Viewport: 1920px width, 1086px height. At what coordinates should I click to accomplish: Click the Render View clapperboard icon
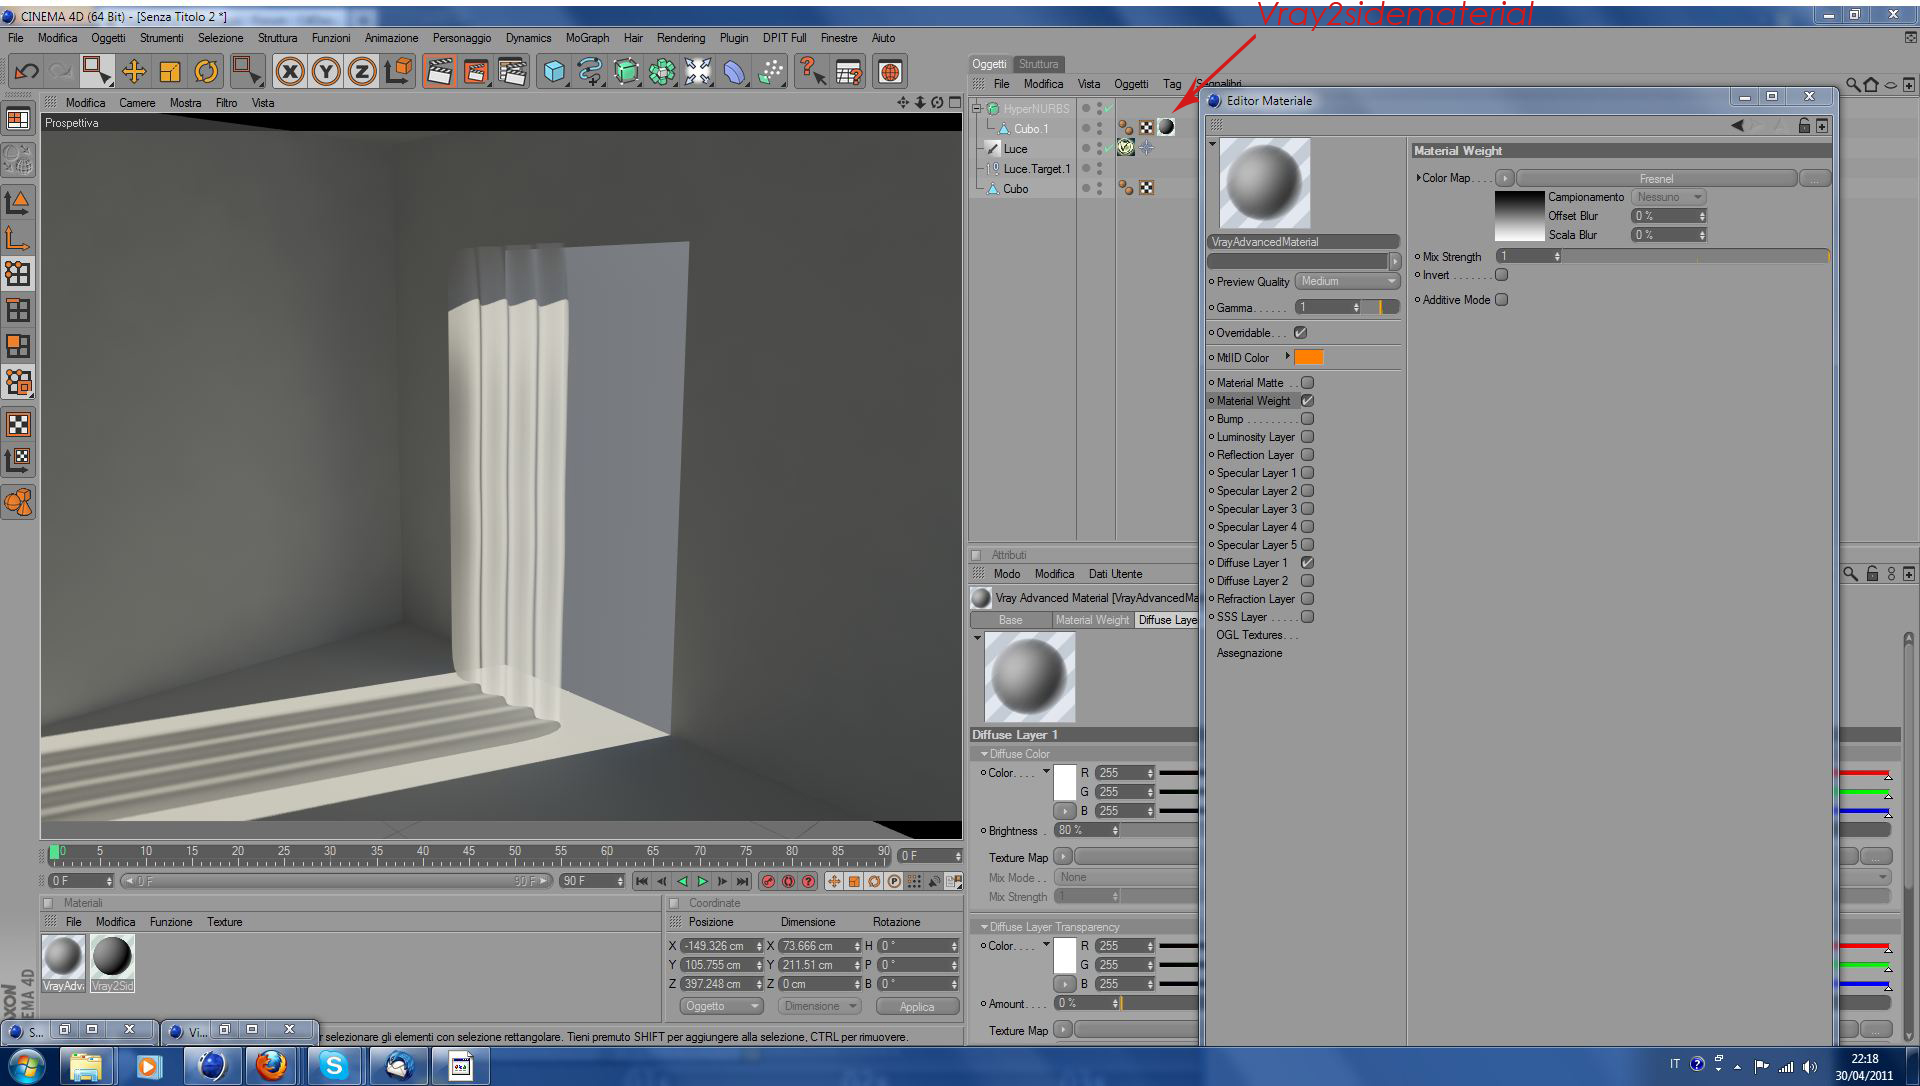(439, 71)
